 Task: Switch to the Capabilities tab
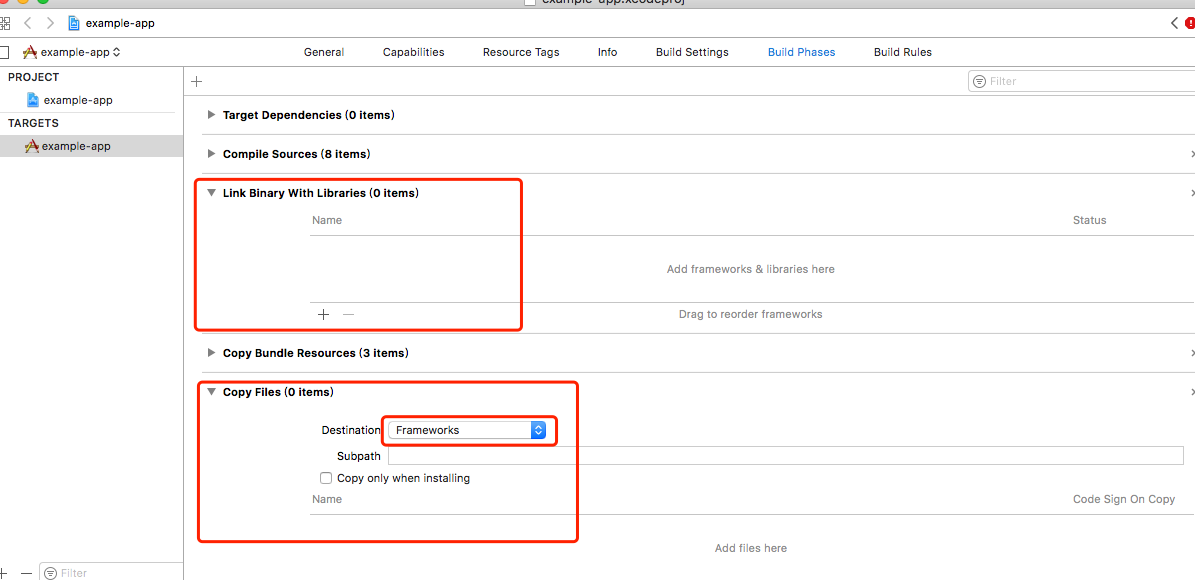[414, 52]
